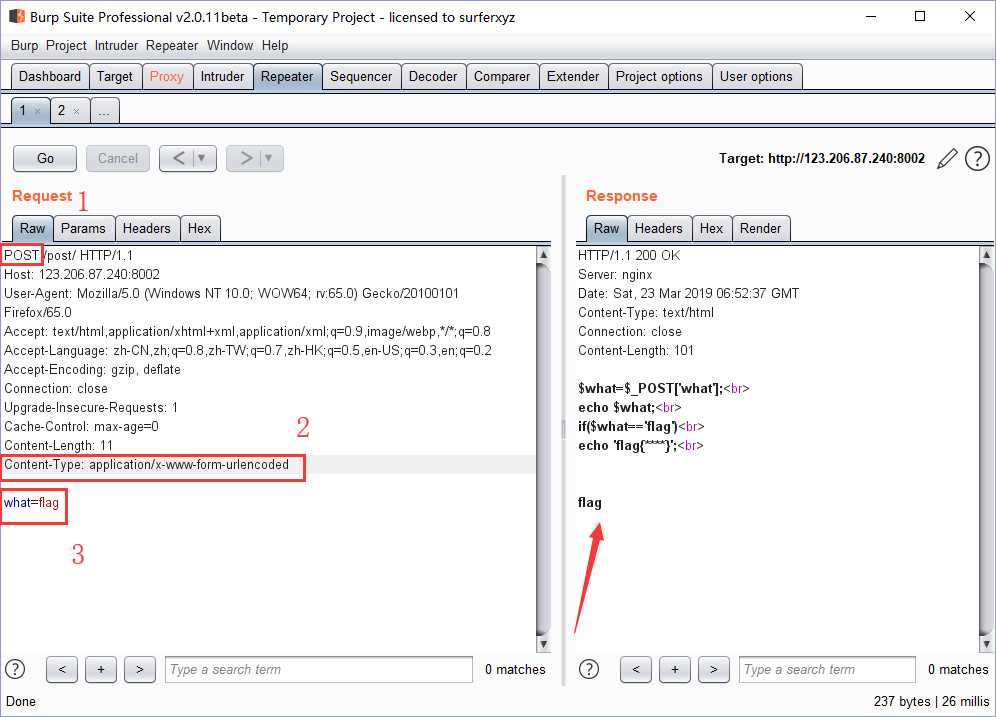This screenshot has width=996, height=717.
Task: Close Repeater tab 2 with its x
Action: (x=76, y=112)
